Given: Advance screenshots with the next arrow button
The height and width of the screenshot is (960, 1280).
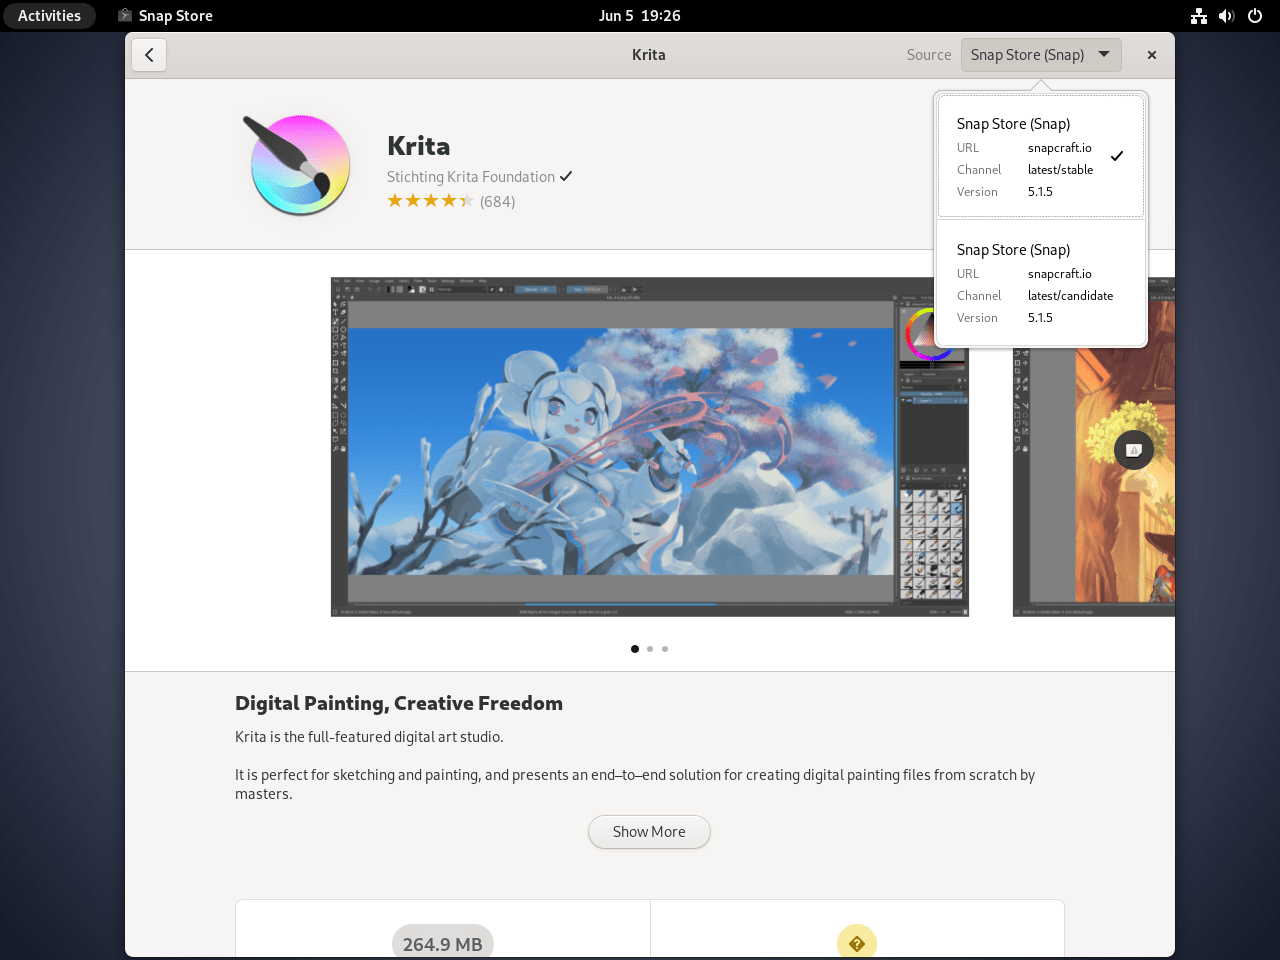Looking at the screenshot, I should tap(1134, 450).
